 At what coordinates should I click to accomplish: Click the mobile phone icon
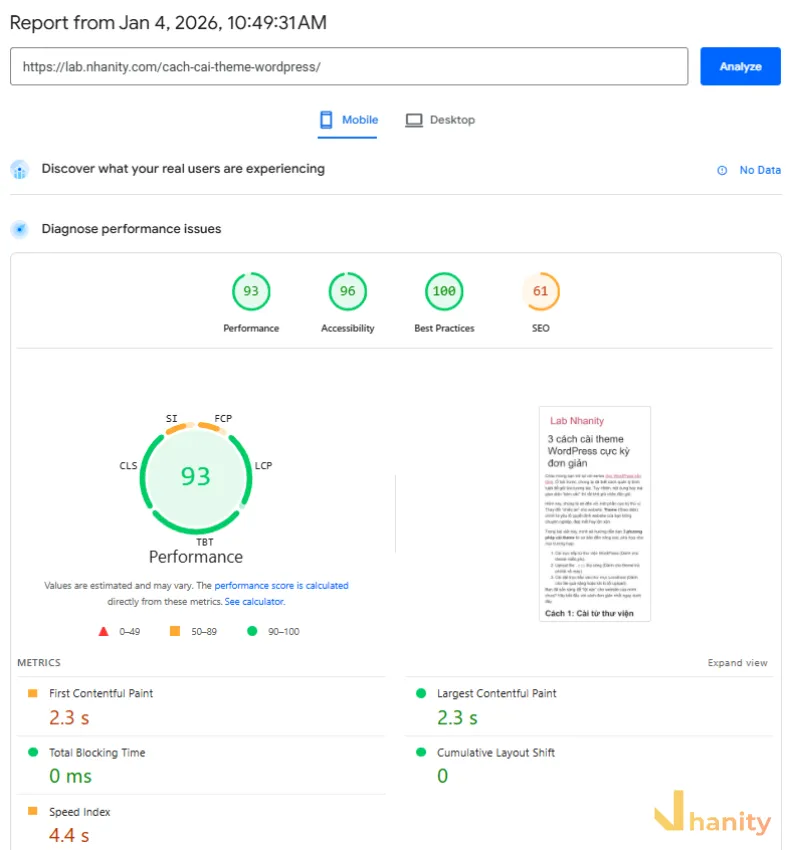point(326,120)
